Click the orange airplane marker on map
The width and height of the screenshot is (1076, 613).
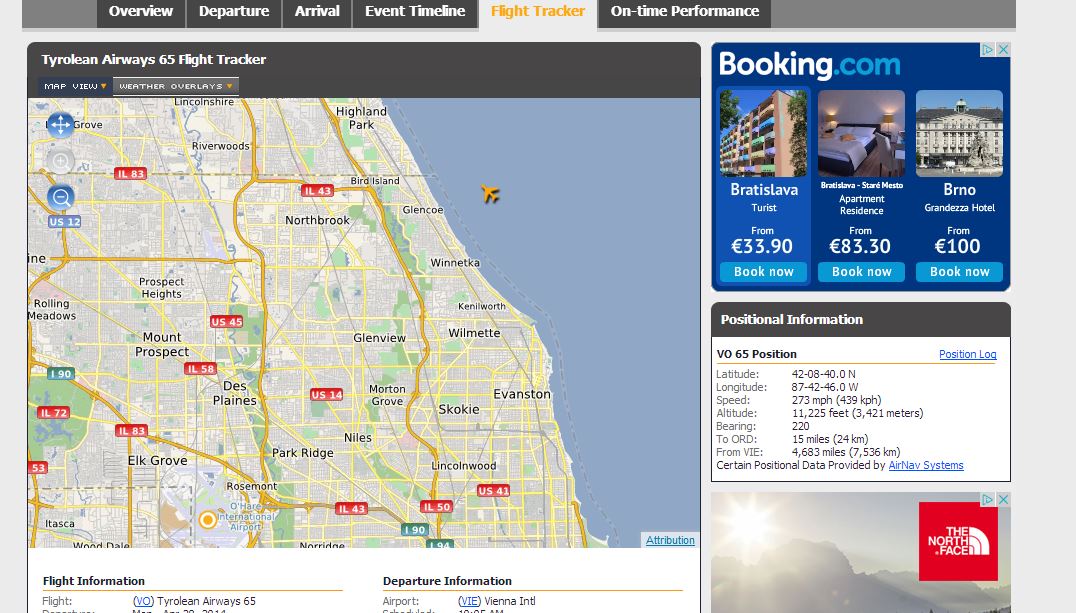coord(490,194)
